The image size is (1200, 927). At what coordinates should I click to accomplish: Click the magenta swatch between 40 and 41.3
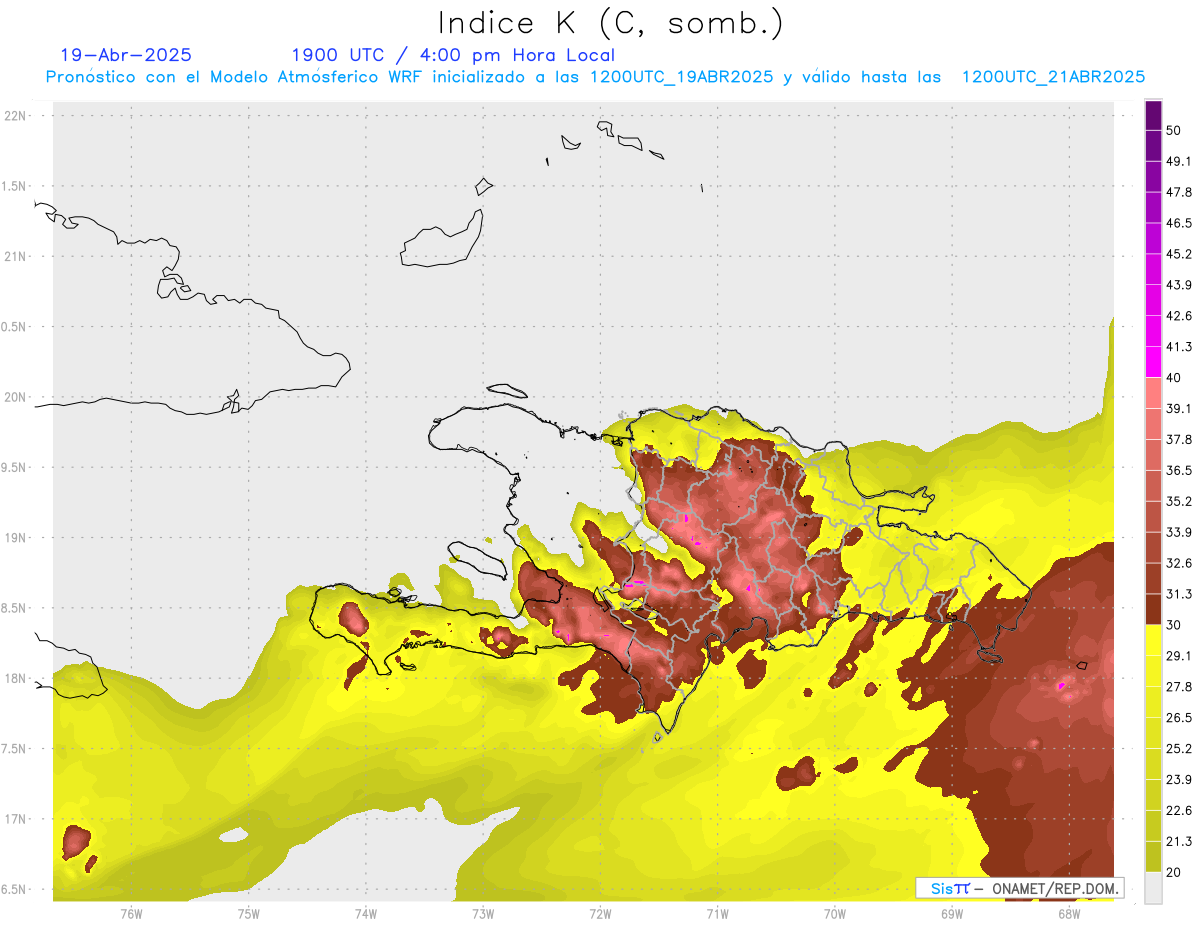tap(1153, 362)
